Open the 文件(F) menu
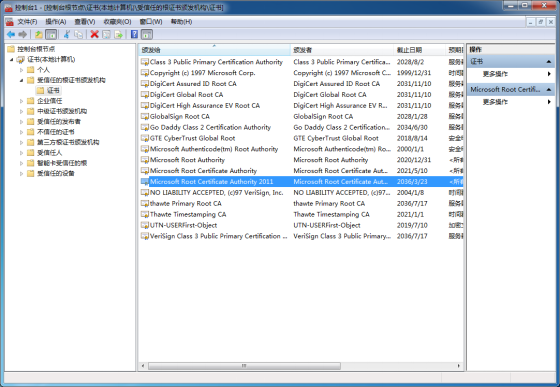The width and height of the screenshot is (560, 387). point(28,22)
